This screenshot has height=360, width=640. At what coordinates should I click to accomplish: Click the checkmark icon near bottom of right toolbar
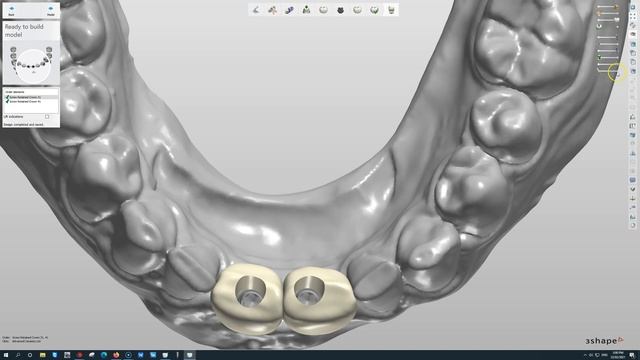click(x=633, y=189)
